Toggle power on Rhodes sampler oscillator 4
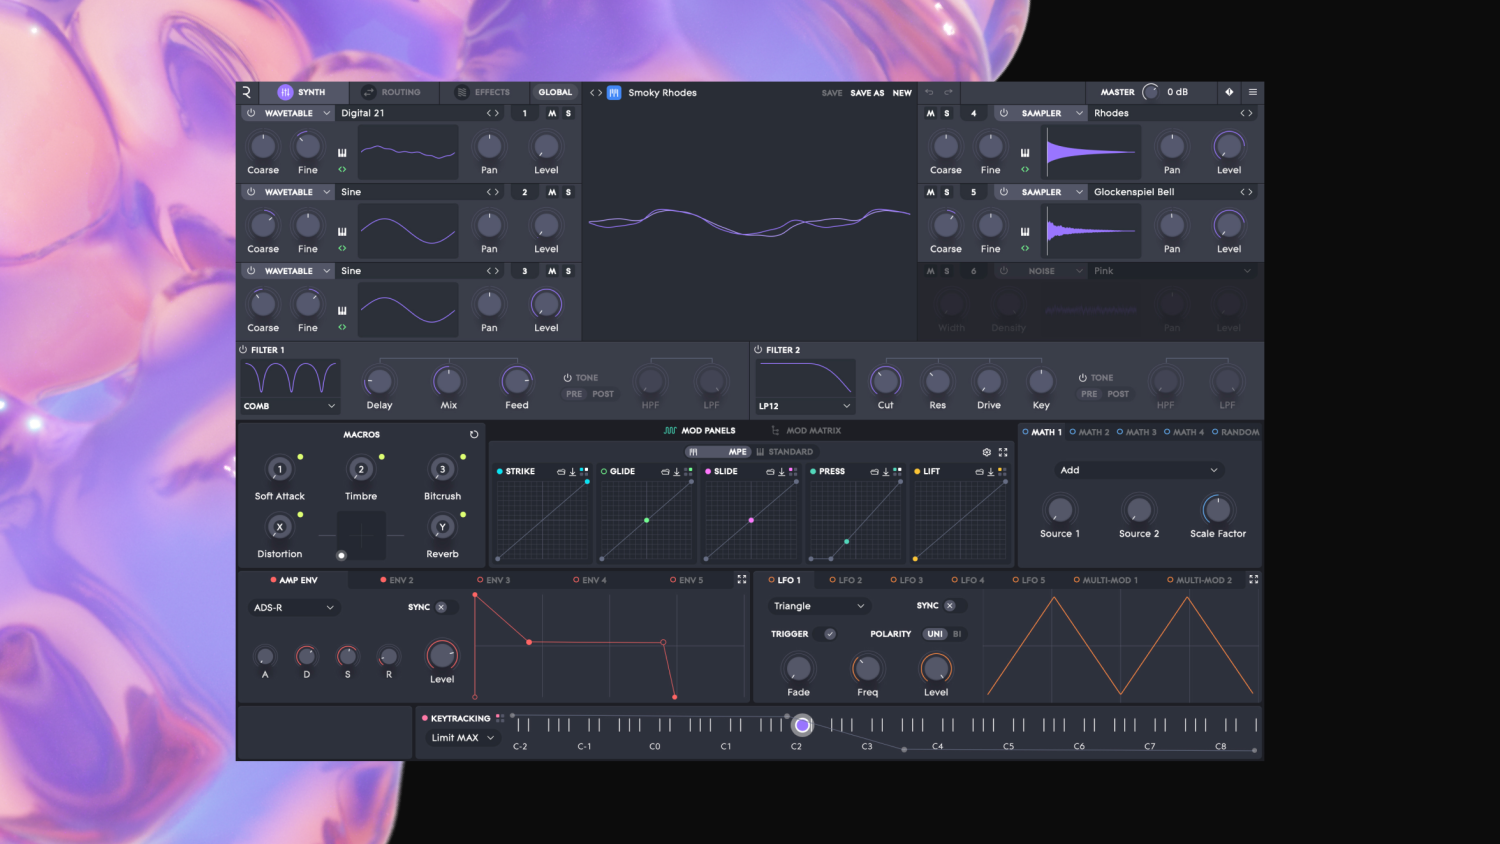1500x844 pixels. pos(1003,113)
